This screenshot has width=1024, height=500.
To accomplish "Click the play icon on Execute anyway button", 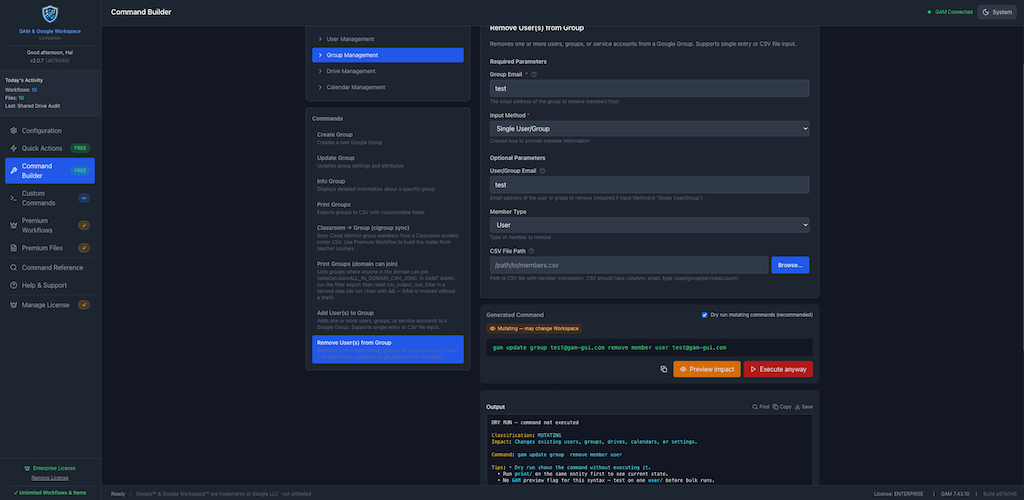I will click(753, 369).
